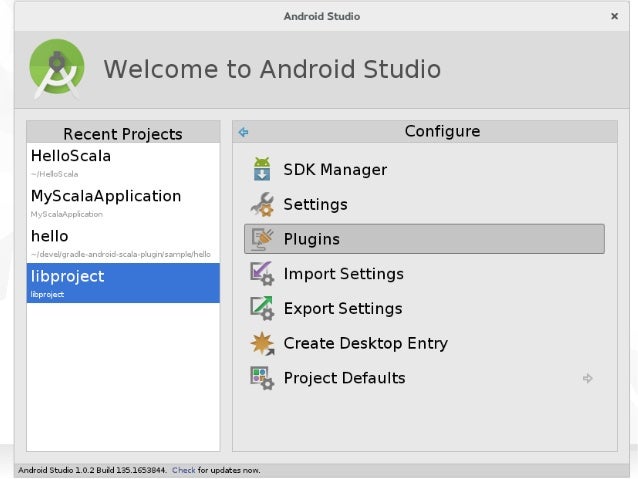Click the gradle-android-scala-plugin sample path
Viewport: 638px width, 479px height.
click(120, 254)
